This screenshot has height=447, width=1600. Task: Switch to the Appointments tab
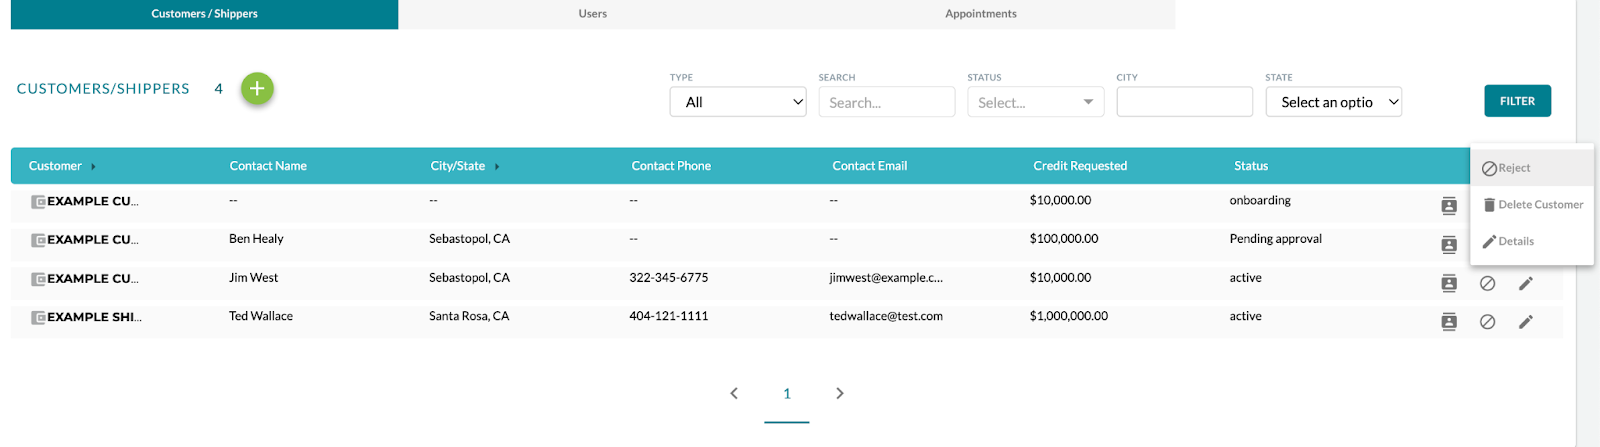[980, 14]
